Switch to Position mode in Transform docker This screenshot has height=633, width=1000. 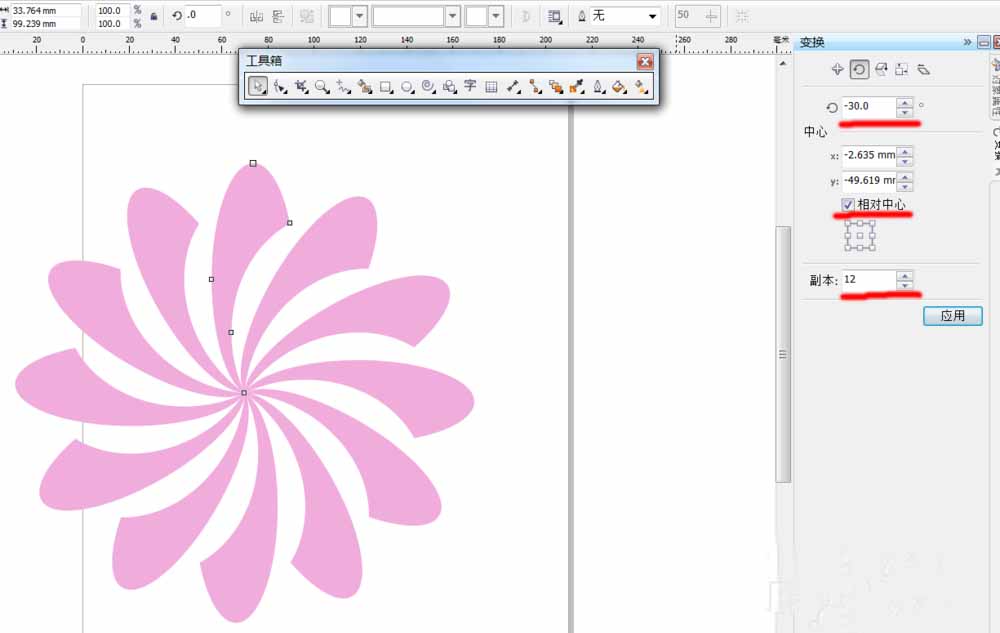click(x=837, y=70)
